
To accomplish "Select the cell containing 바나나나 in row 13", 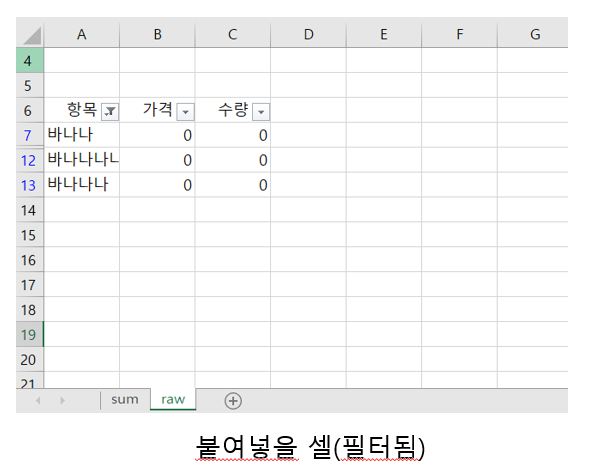I will (82, 185).
